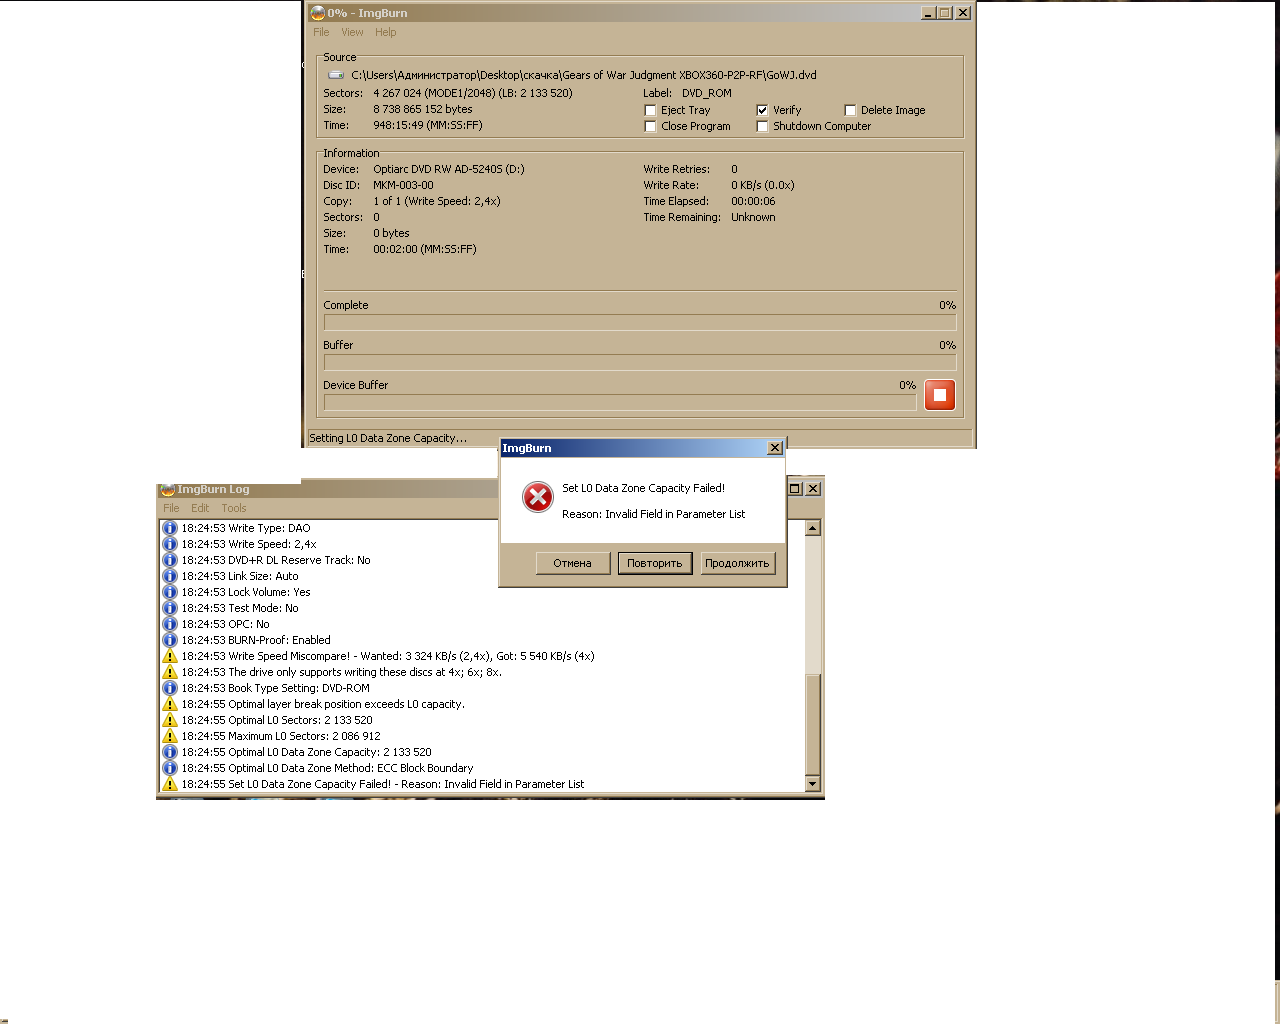
Task: Click info icon beside Write Speed: 2,4x
Action: 170,544
